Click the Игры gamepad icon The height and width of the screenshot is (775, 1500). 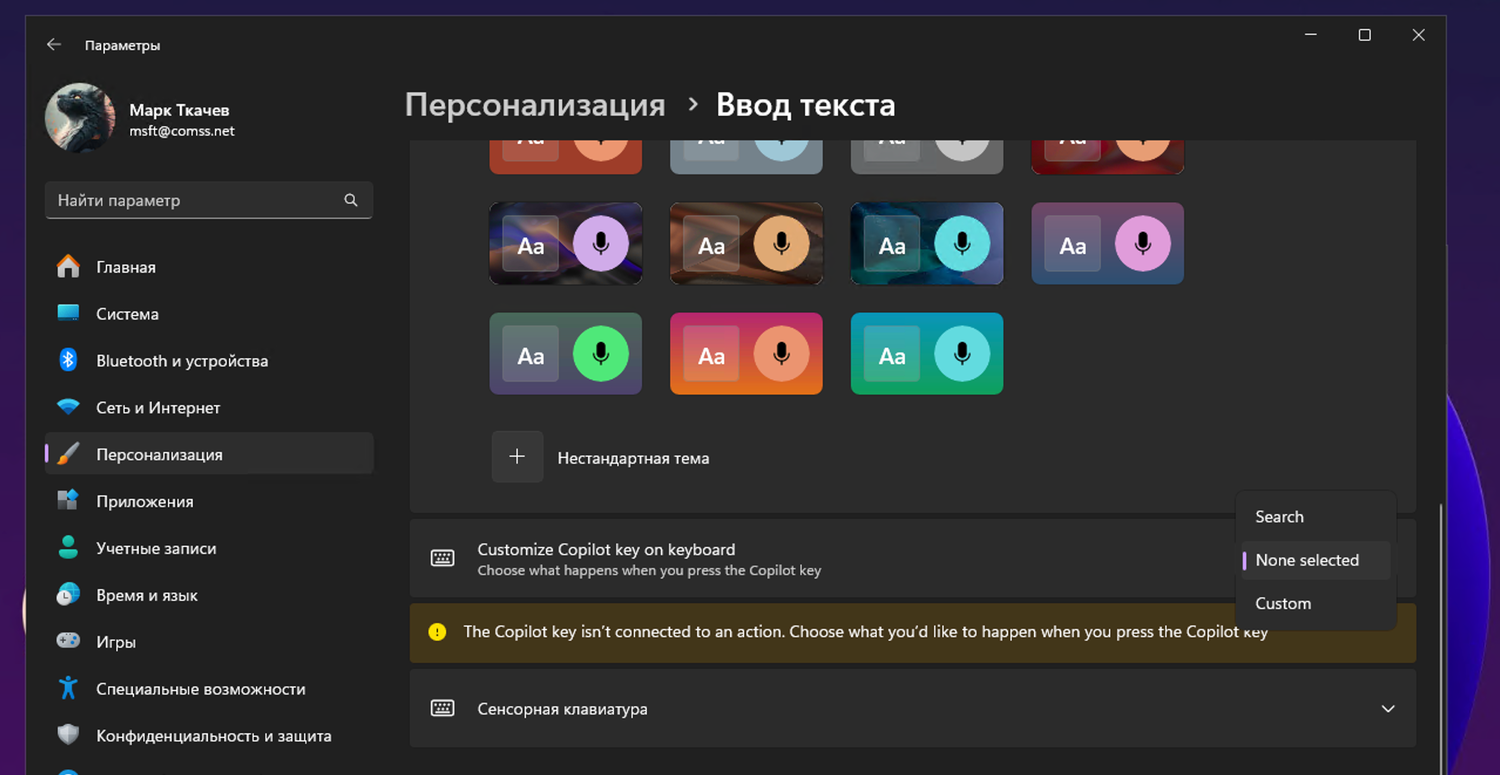(68, 642)
